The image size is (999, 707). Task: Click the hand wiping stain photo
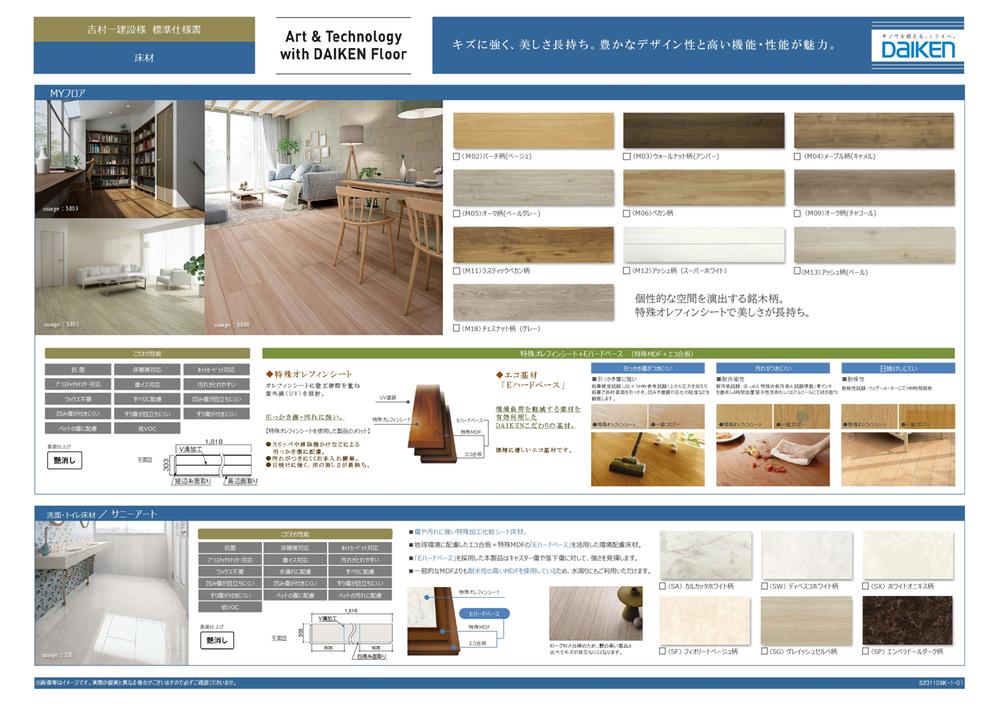pyautogui.click(x=773, y=459)
